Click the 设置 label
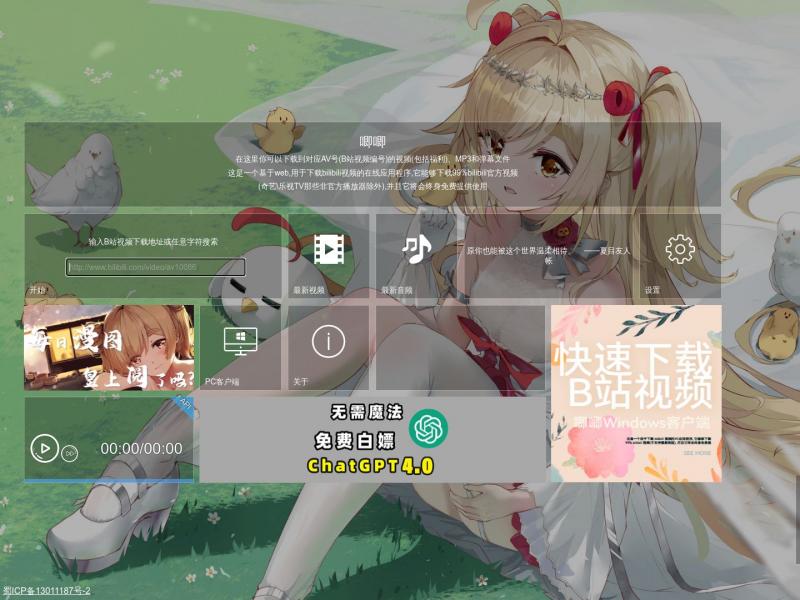 click(652, 290)
